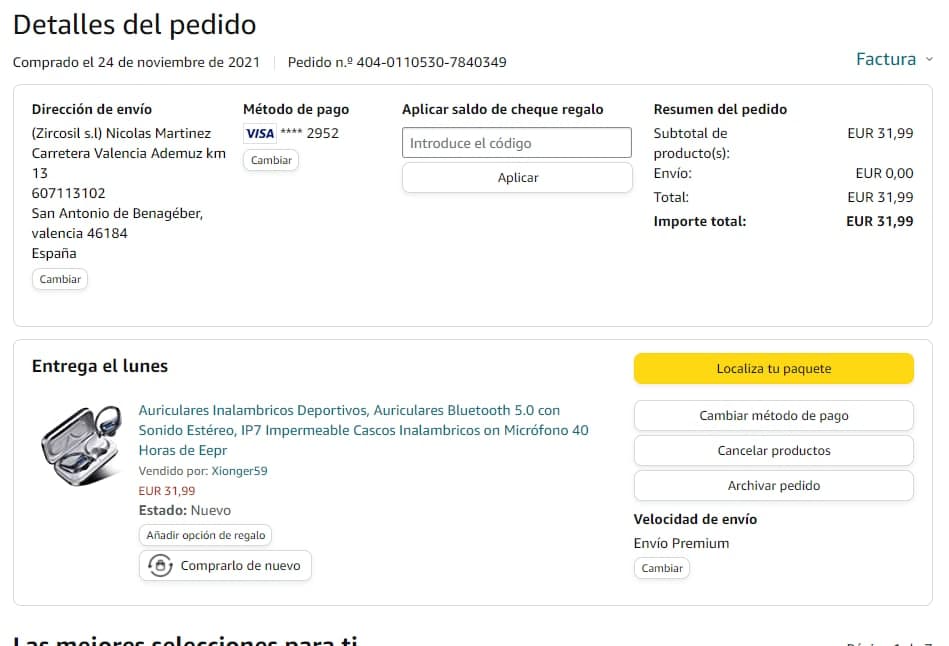Click Cambiar under the shipping address
This screenshot has width=949, height=646.
(x=60, y=279)
